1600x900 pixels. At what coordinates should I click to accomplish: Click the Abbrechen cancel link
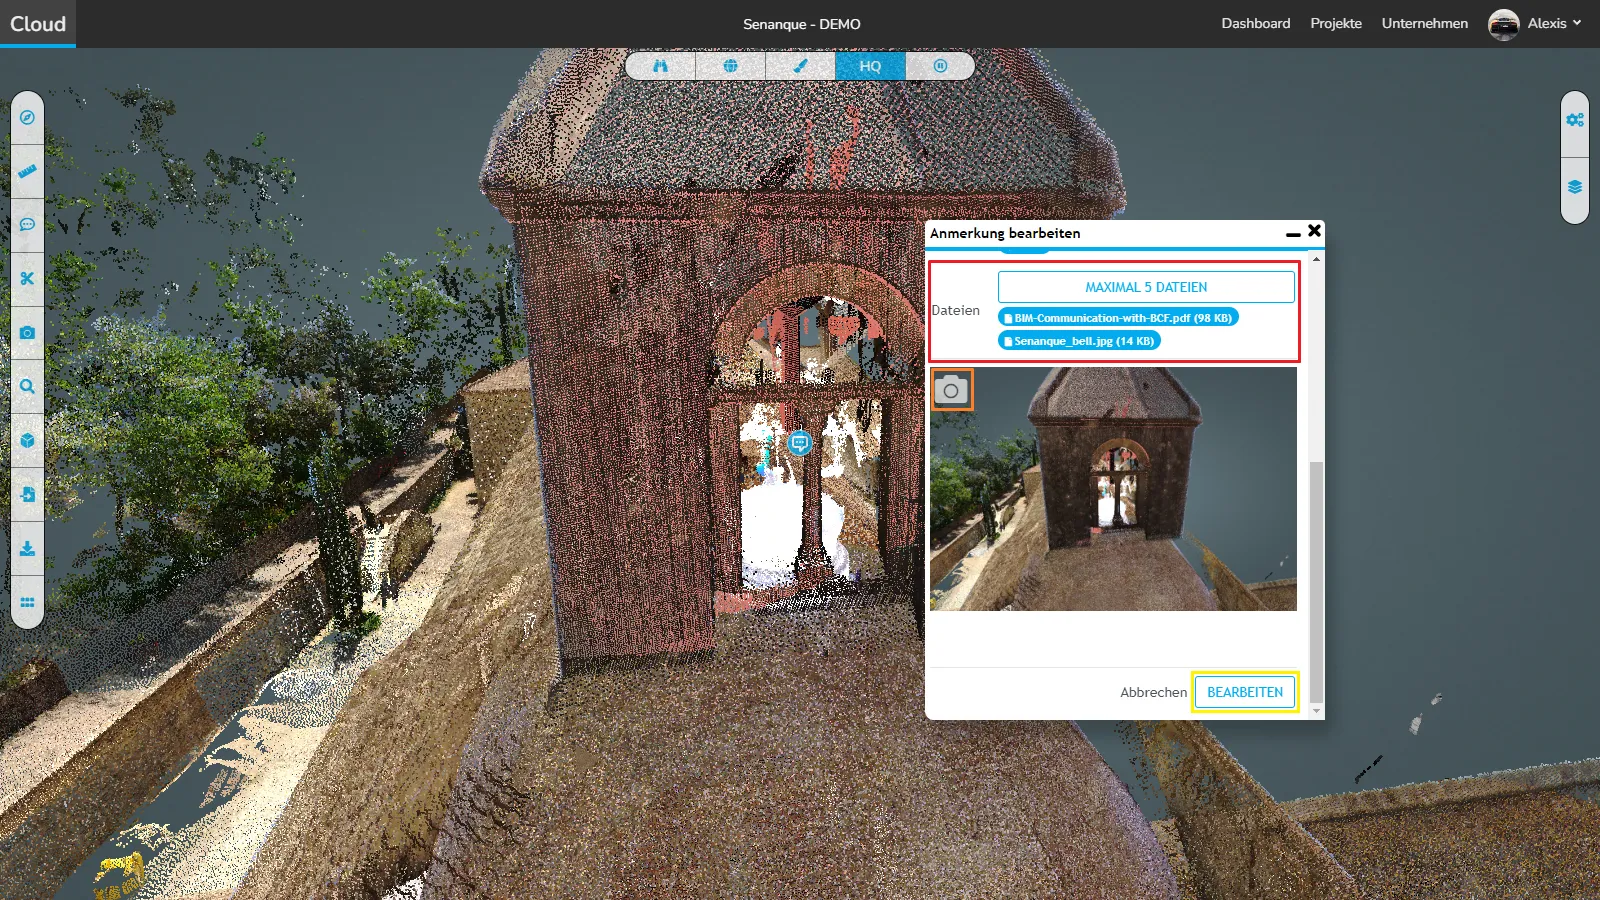[1153, 692]
